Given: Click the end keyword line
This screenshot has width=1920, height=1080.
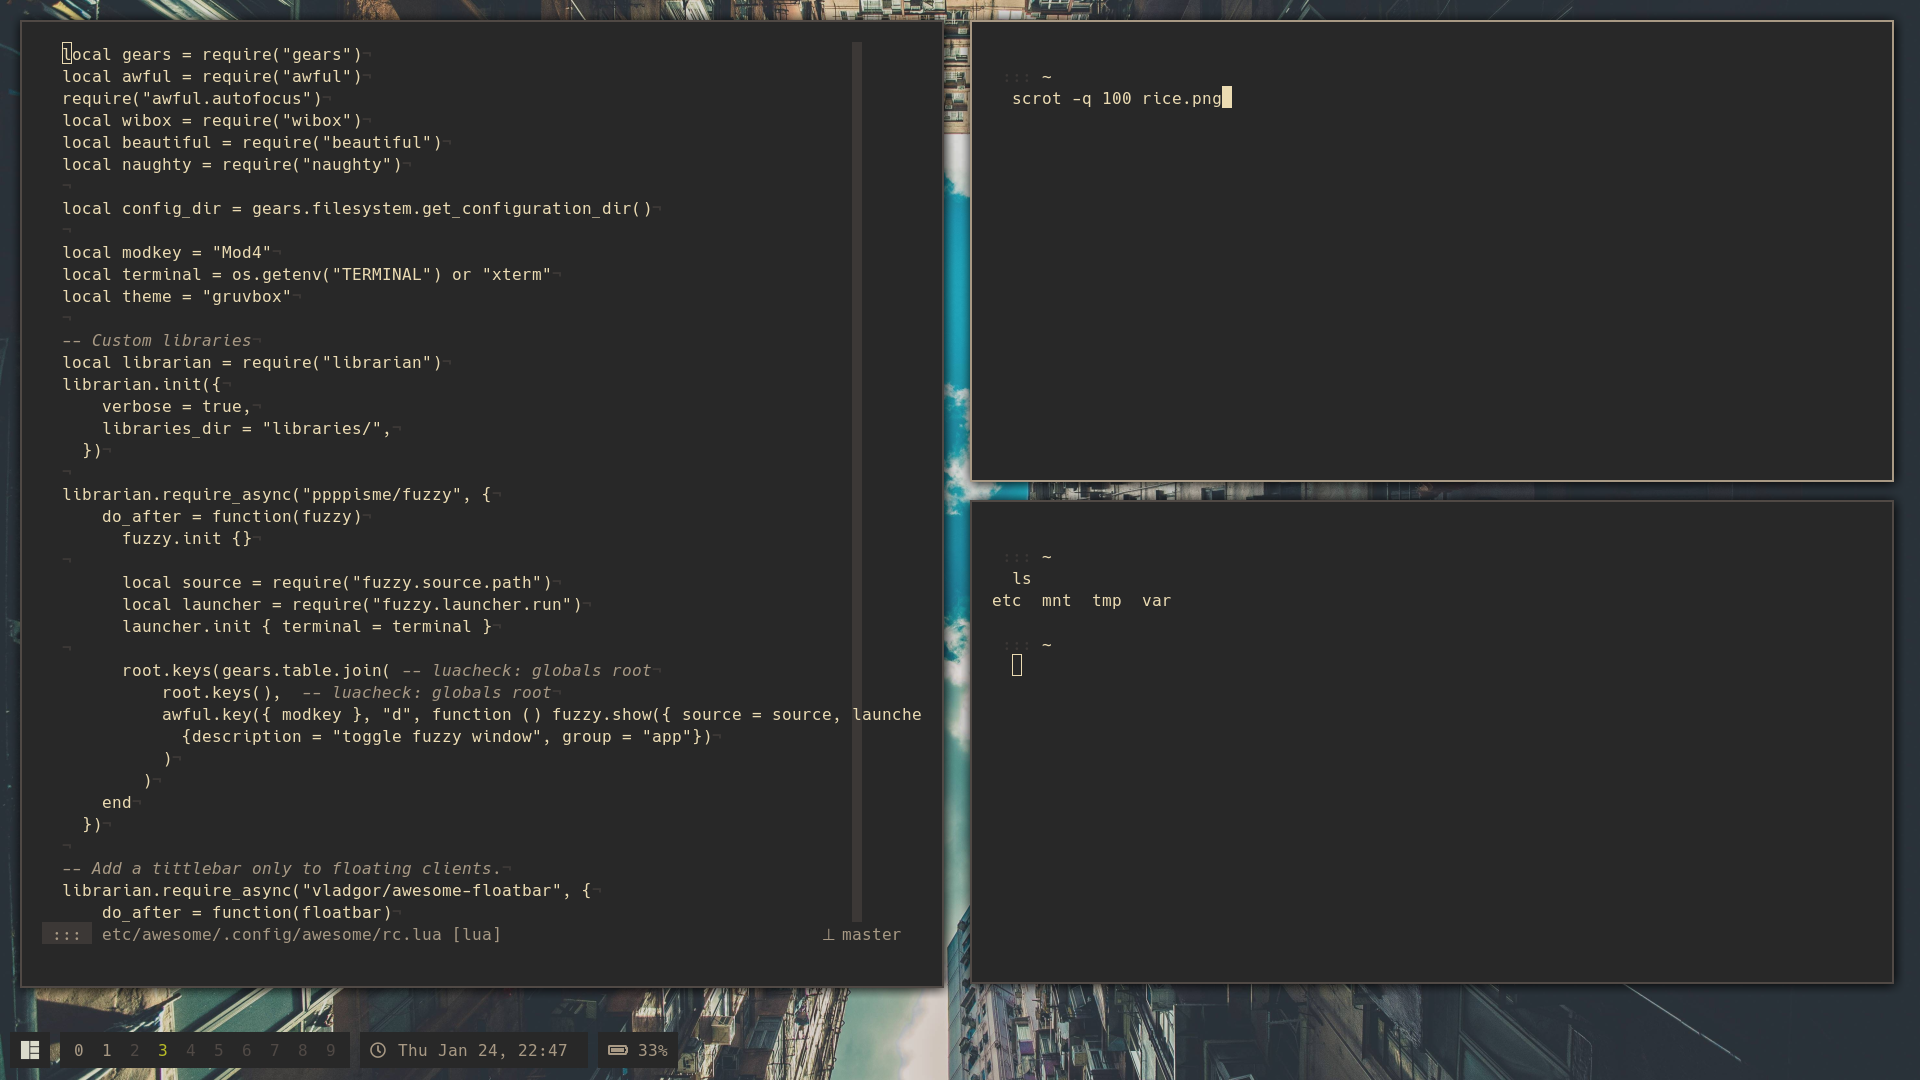Looking at the screenshot, I should (x=117, y=802).
